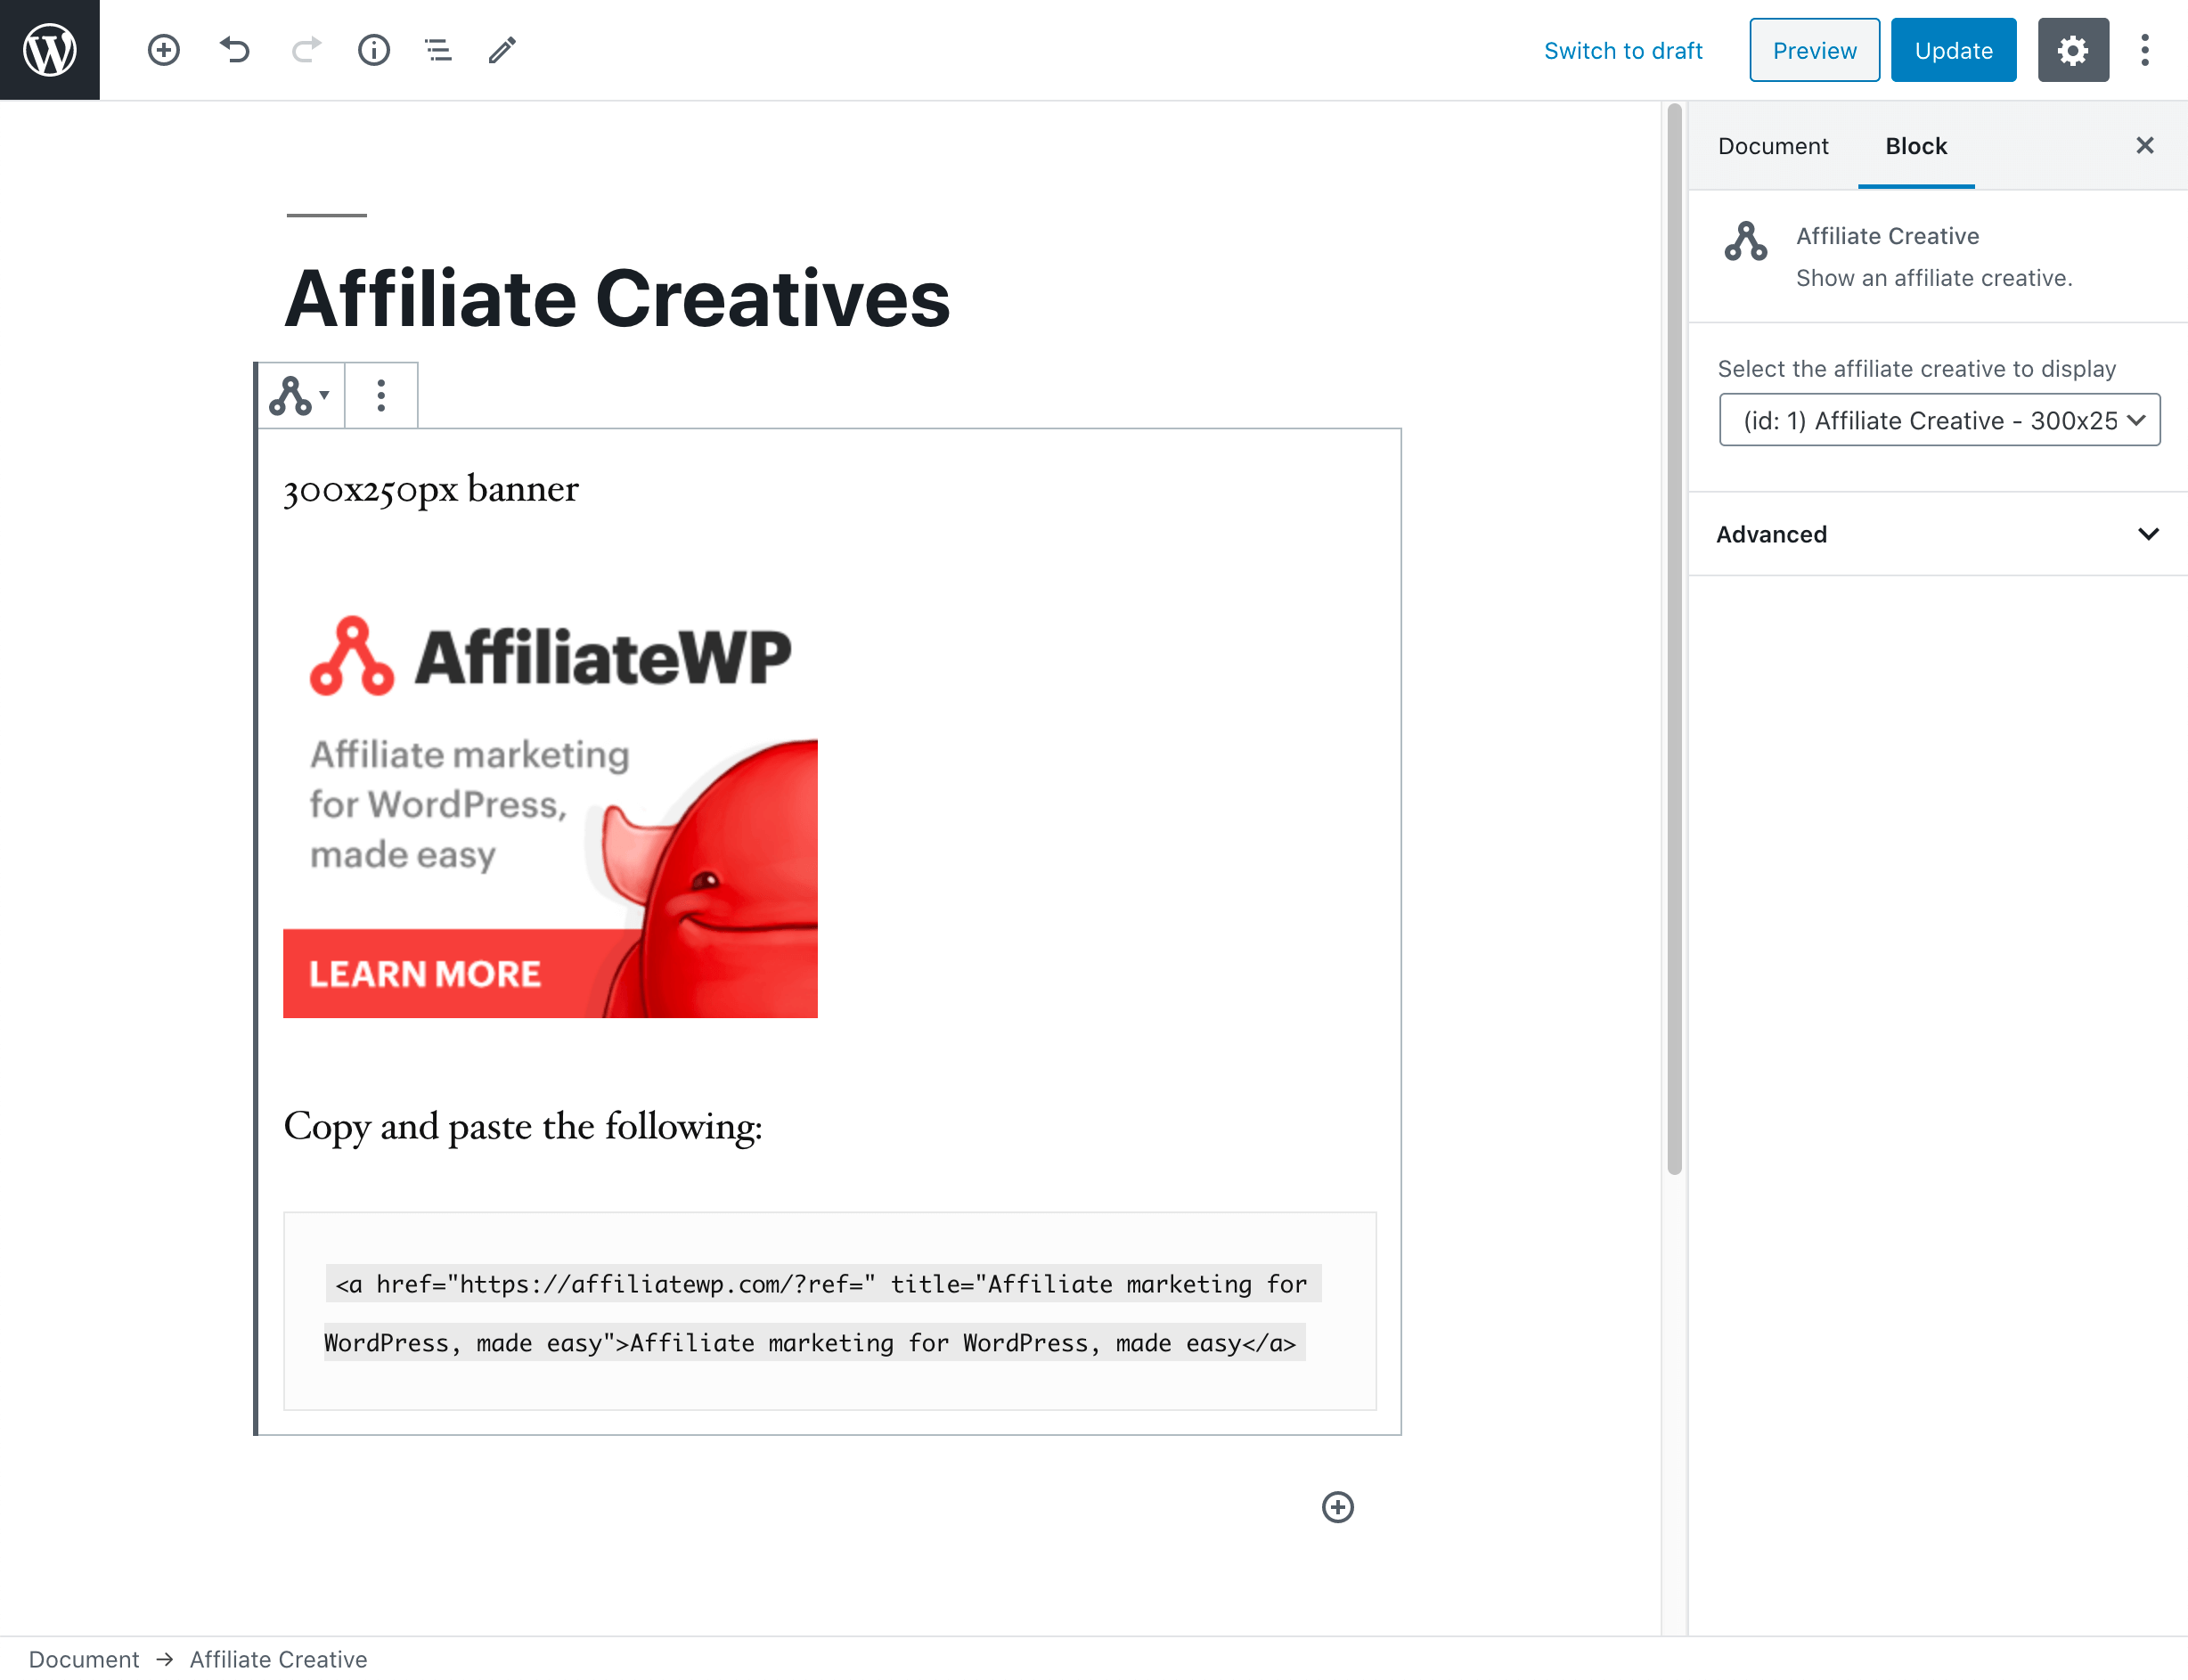Viewport: 2188px width, 1680px height.
Task: Click the AffiliateWP banner image
Action: [x=550, y=809]
